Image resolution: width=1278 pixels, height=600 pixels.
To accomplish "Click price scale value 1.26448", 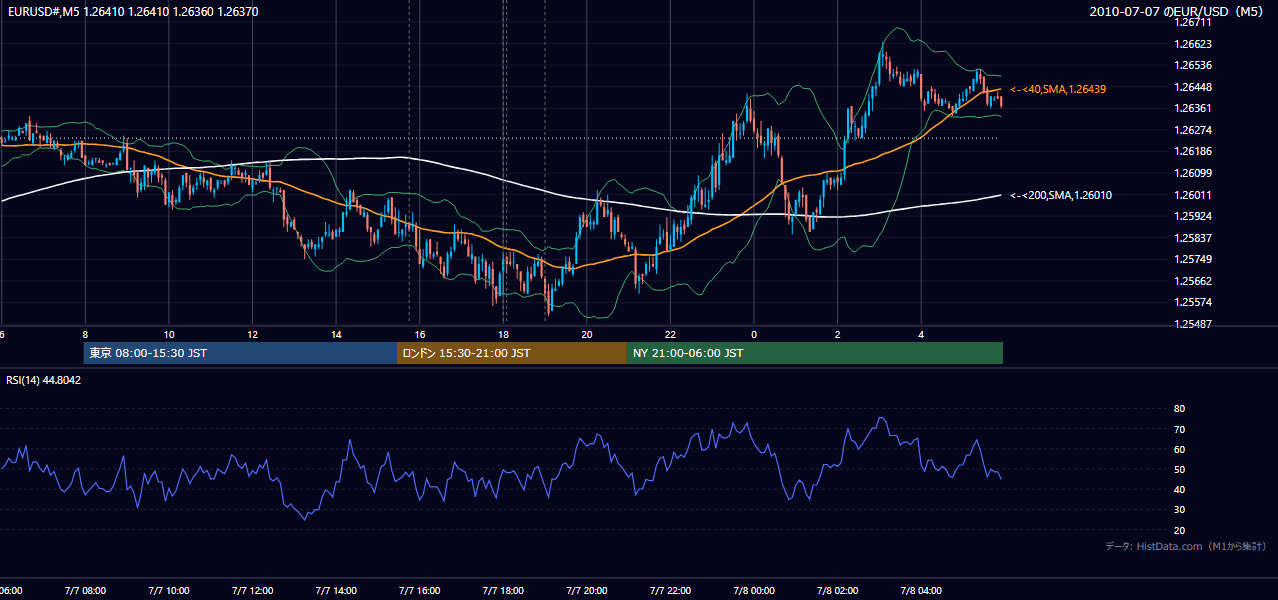I will point(1193,87).
